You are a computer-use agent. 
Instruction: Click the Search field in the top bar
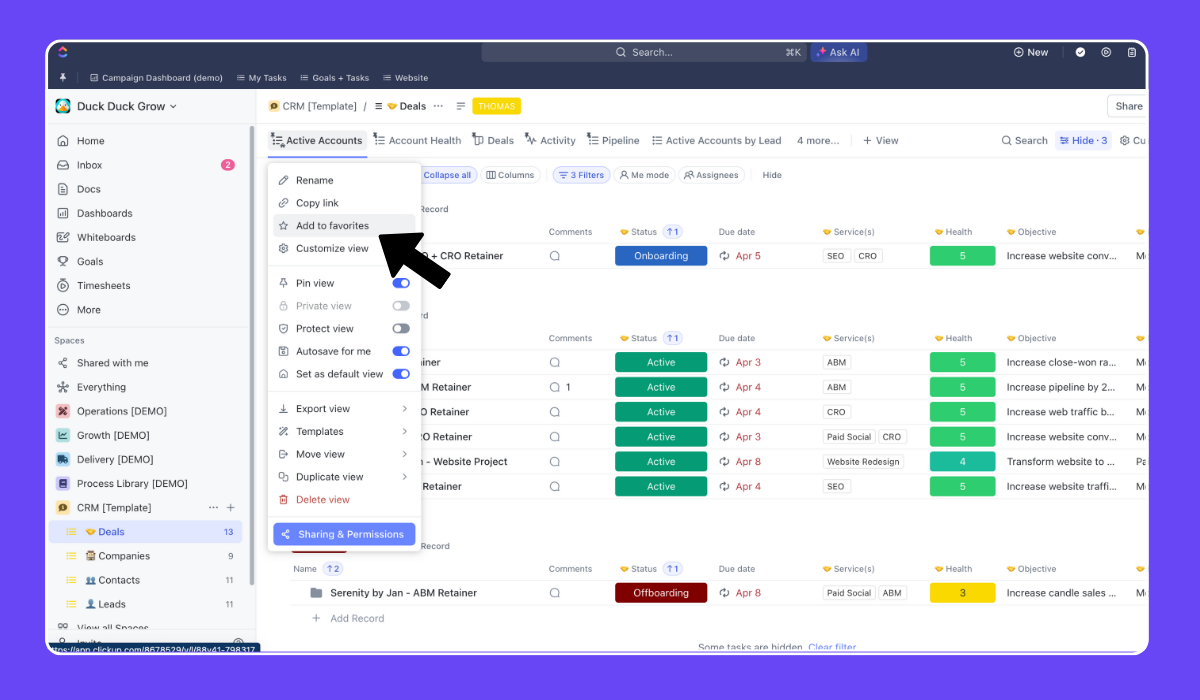tap(660, 52)
